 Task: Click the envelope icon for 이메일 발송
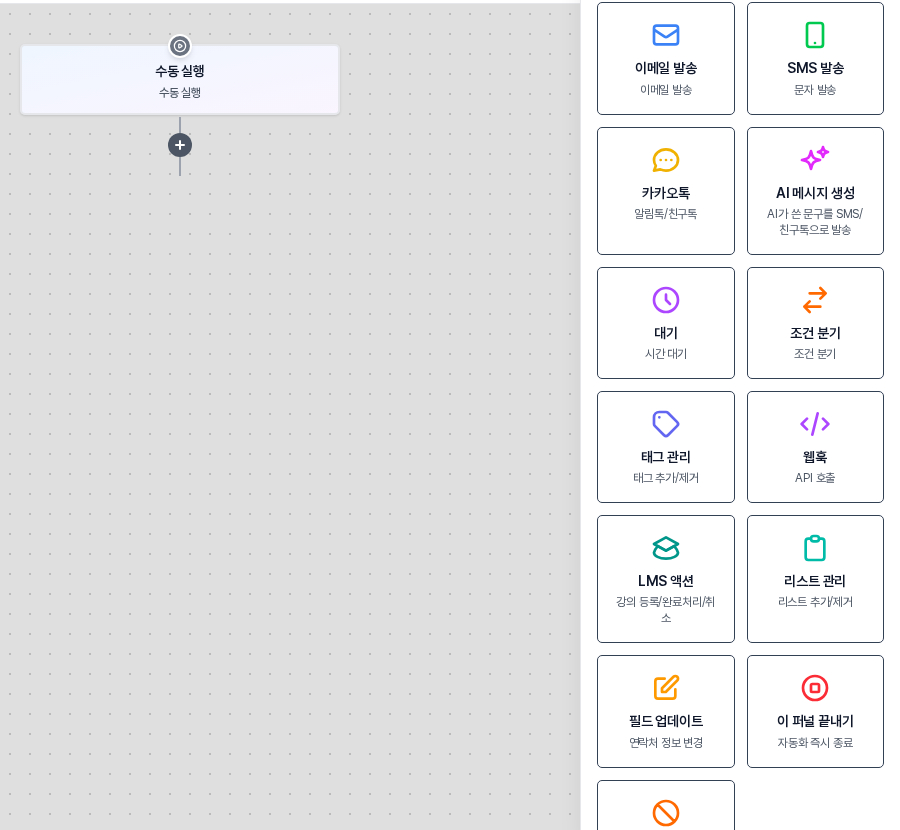[666, 35]
